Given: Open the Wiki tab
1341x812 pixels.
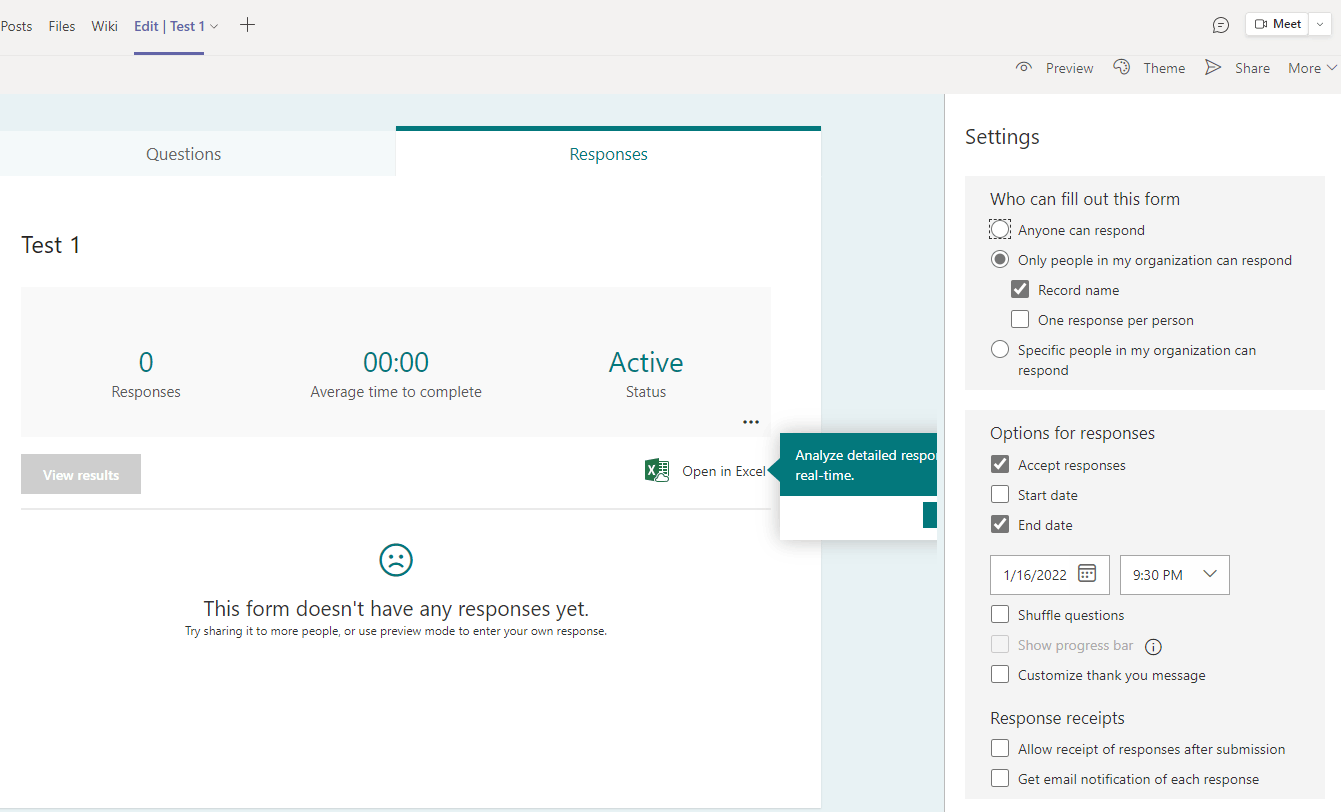Looking at the screenshot, I should click(x=104, y=26).
